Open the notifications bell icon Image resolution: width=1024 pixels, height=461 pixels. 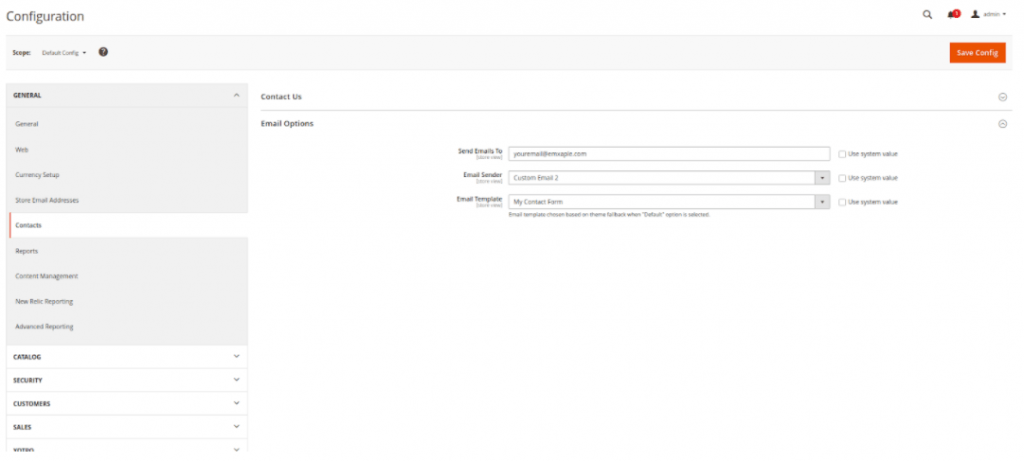pyautogui.click(x=952, y=15)
